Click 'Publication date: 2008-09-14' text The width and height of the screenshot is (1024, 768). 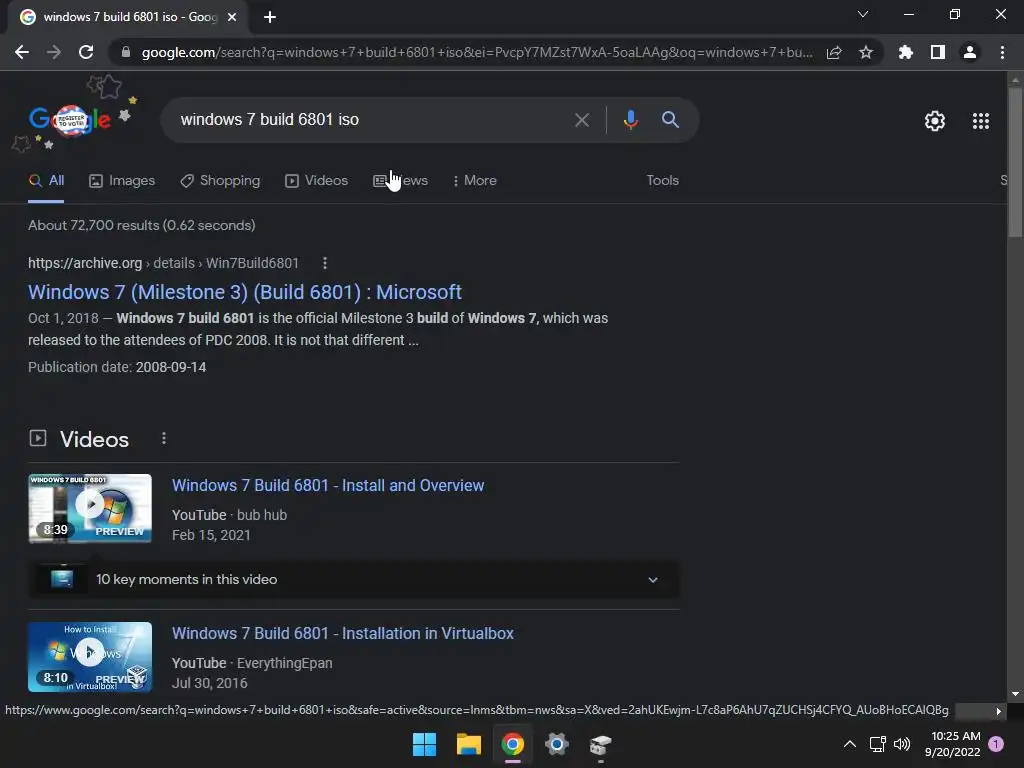tap(117, 367)
